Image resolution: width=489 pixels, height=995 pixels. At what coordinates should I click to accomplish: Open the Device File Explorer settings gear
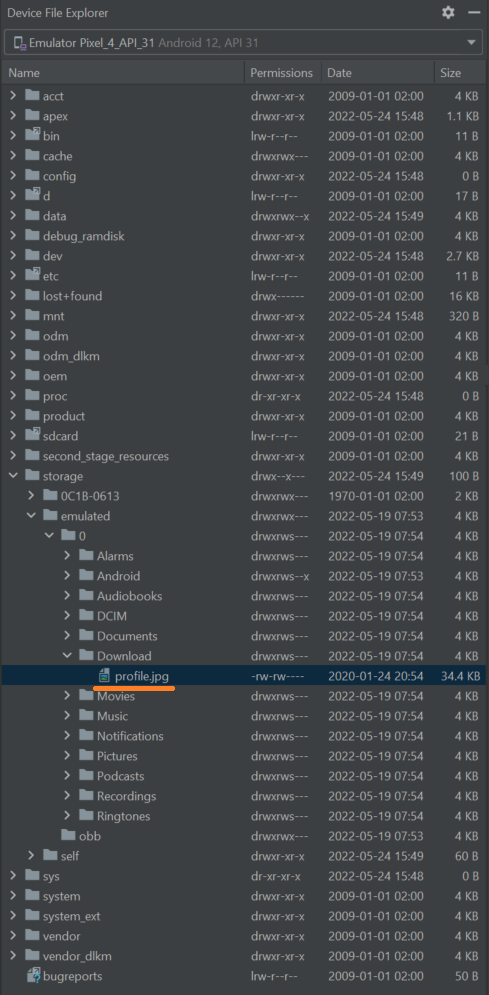448,13
